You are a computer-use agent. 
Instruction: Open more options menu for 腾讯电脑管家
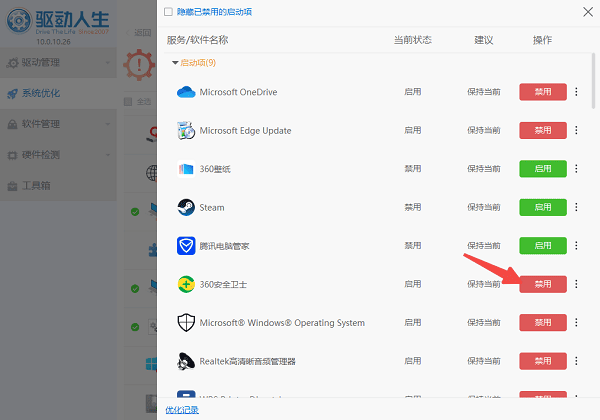tap(576, 246)
